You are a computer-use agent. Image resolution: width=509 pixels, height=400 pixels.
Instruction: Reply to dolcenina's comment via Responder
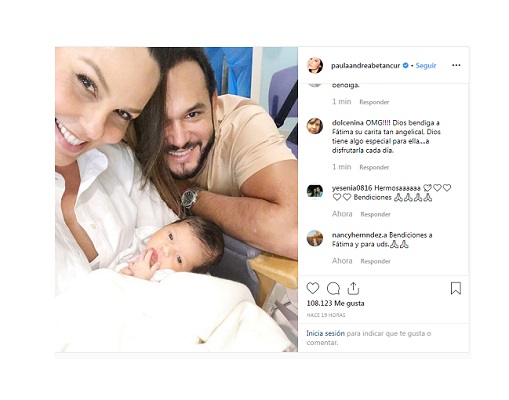pyautogui.click(x=374, y=167)
